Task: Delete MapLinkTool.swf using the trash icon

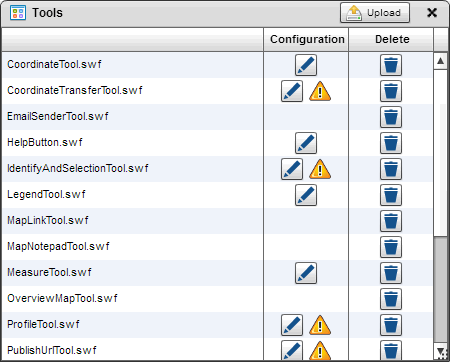Action: (x=391, y=221)
